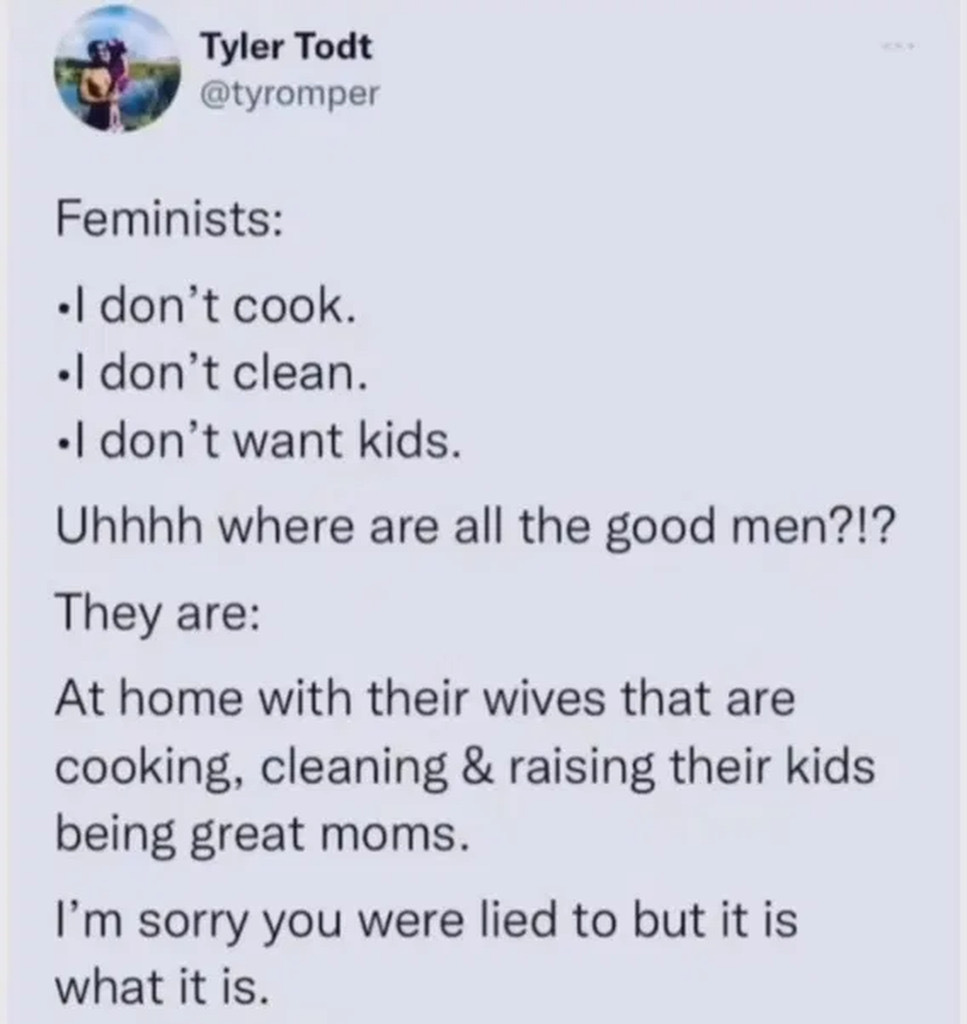
Task: Click the 'At home with their wives' line
Action: 424,697
